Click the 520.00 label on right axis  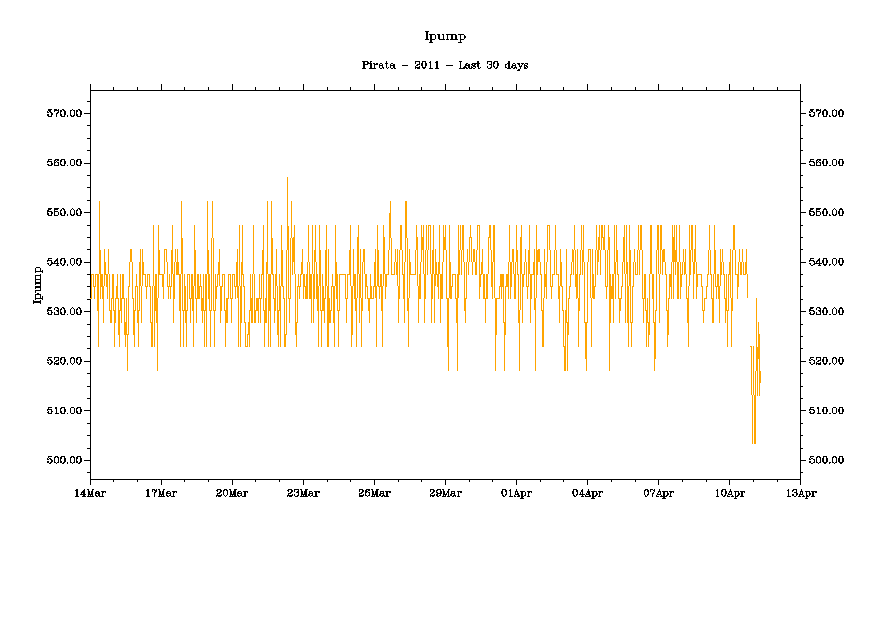pos(826,361)
